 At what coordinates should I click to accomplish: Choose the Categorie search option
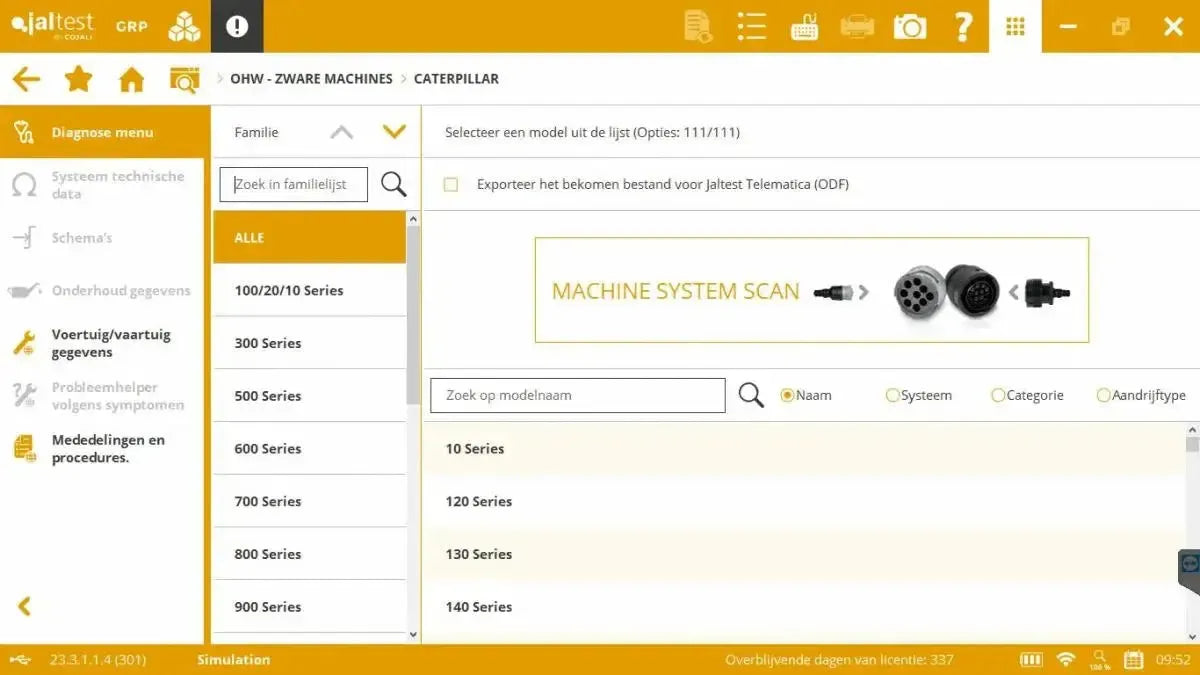(998, 395)
